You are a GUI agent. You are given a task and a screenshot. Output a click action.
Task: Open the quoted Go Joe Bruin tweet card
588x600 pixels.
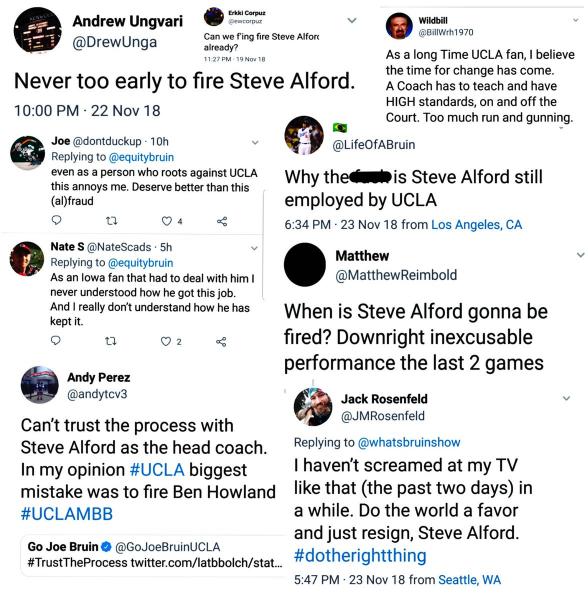pos(153,554)
